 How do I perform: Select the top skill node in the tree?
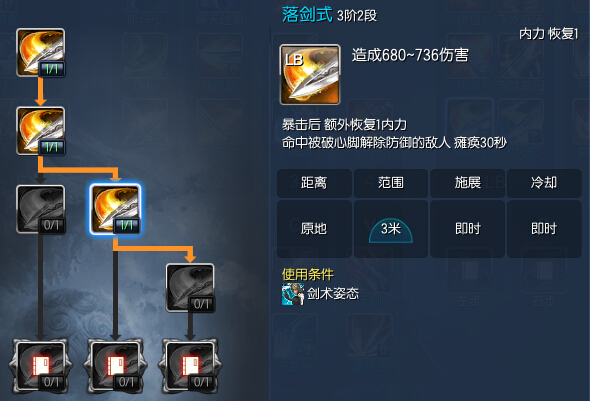tap(41, 52)
